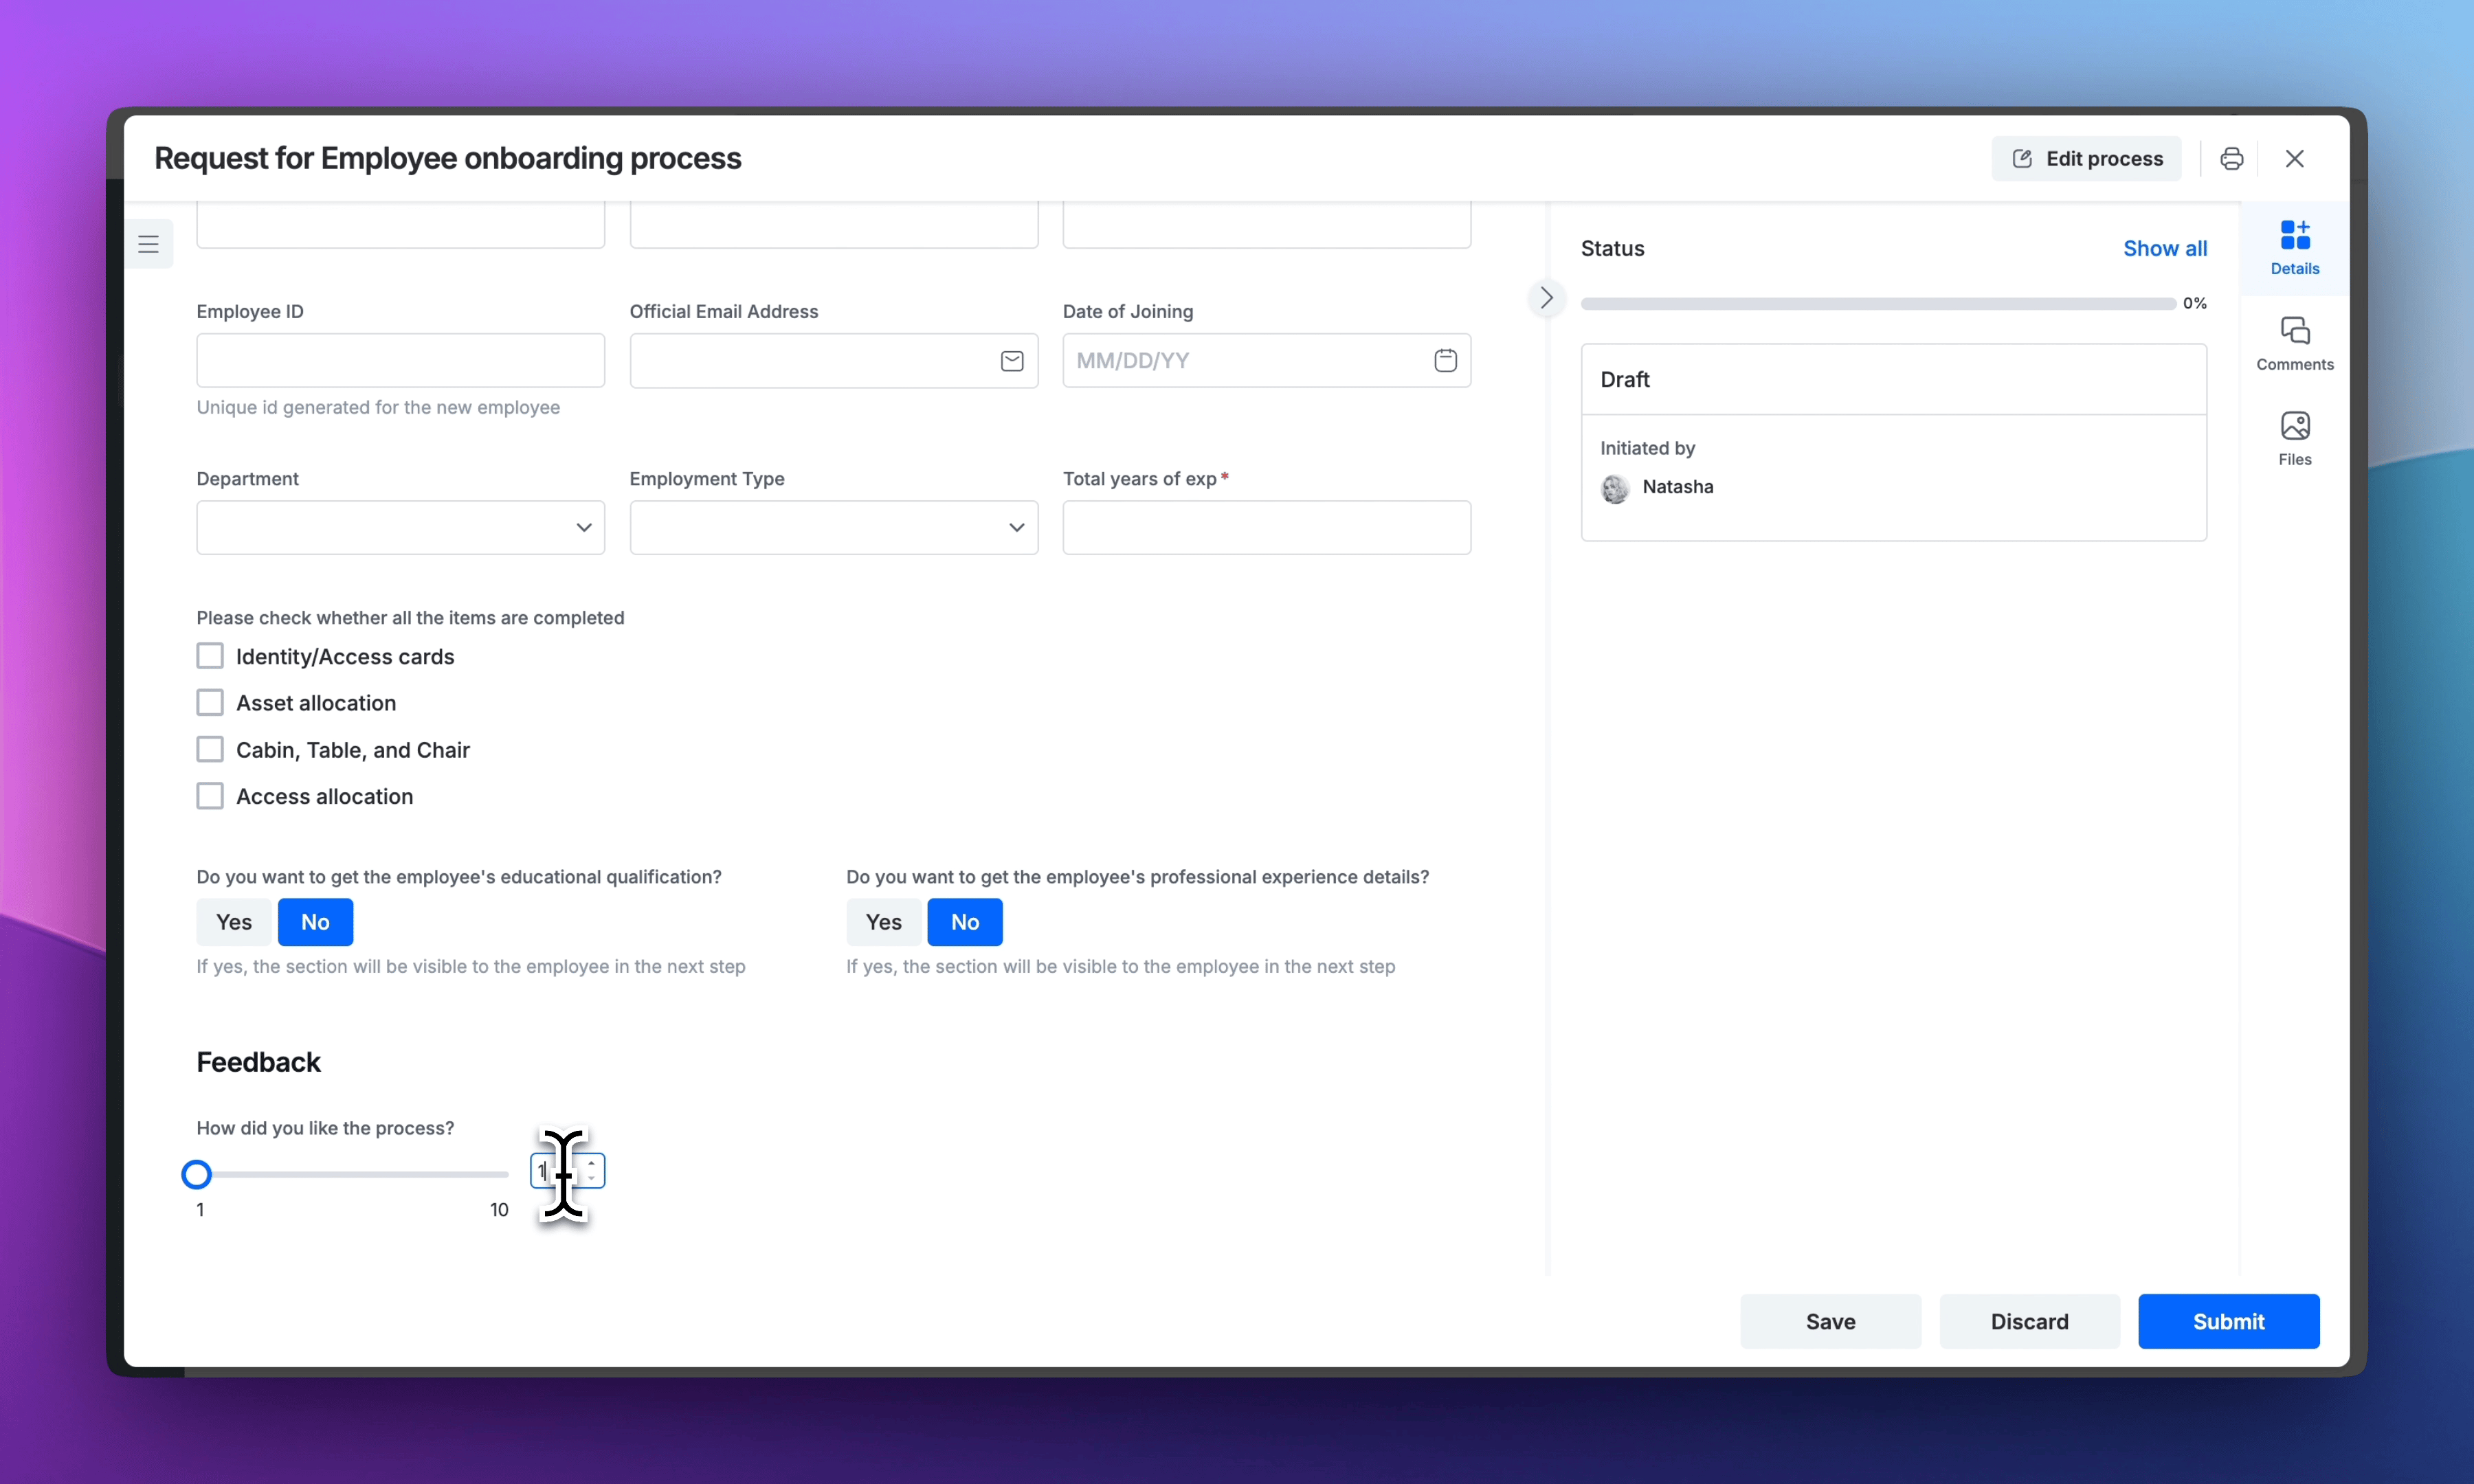Check the Identity/Access cards checkbox
The image size is (2474, 1484).
click(x=210, y=656)
